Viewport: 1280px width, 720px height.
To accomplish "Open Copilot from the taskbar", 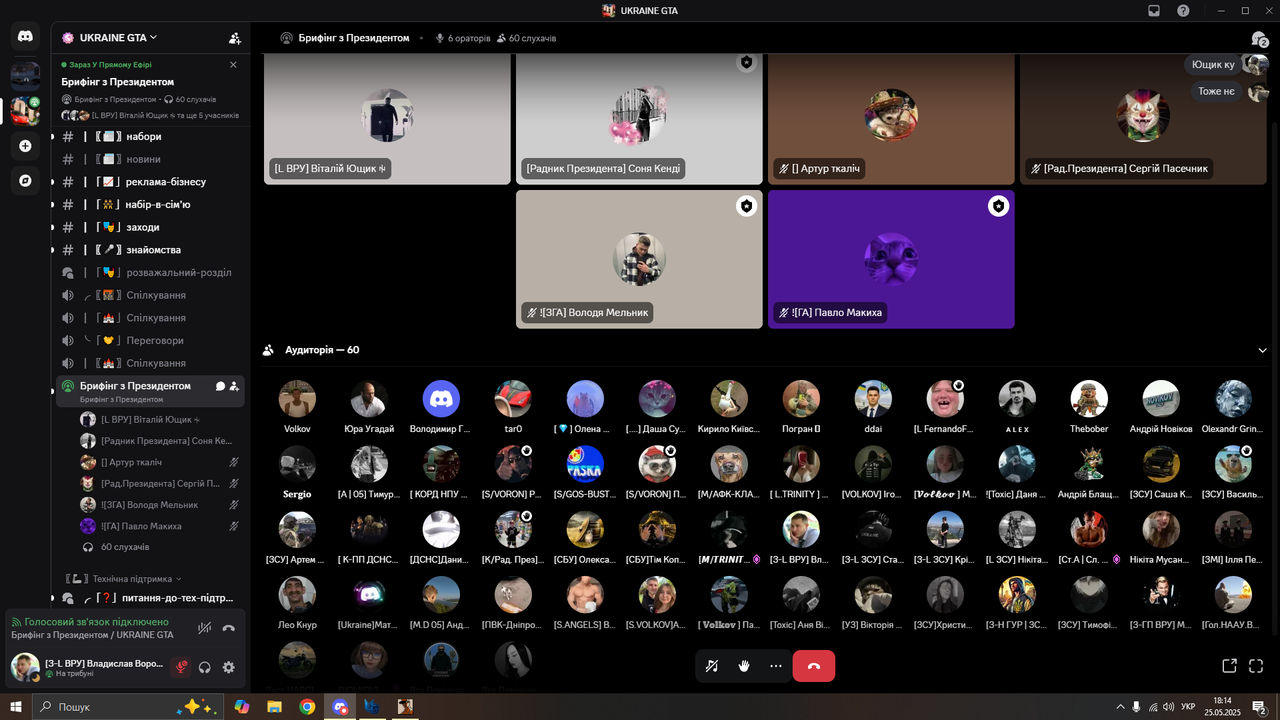I will click(x=241, y=707).
